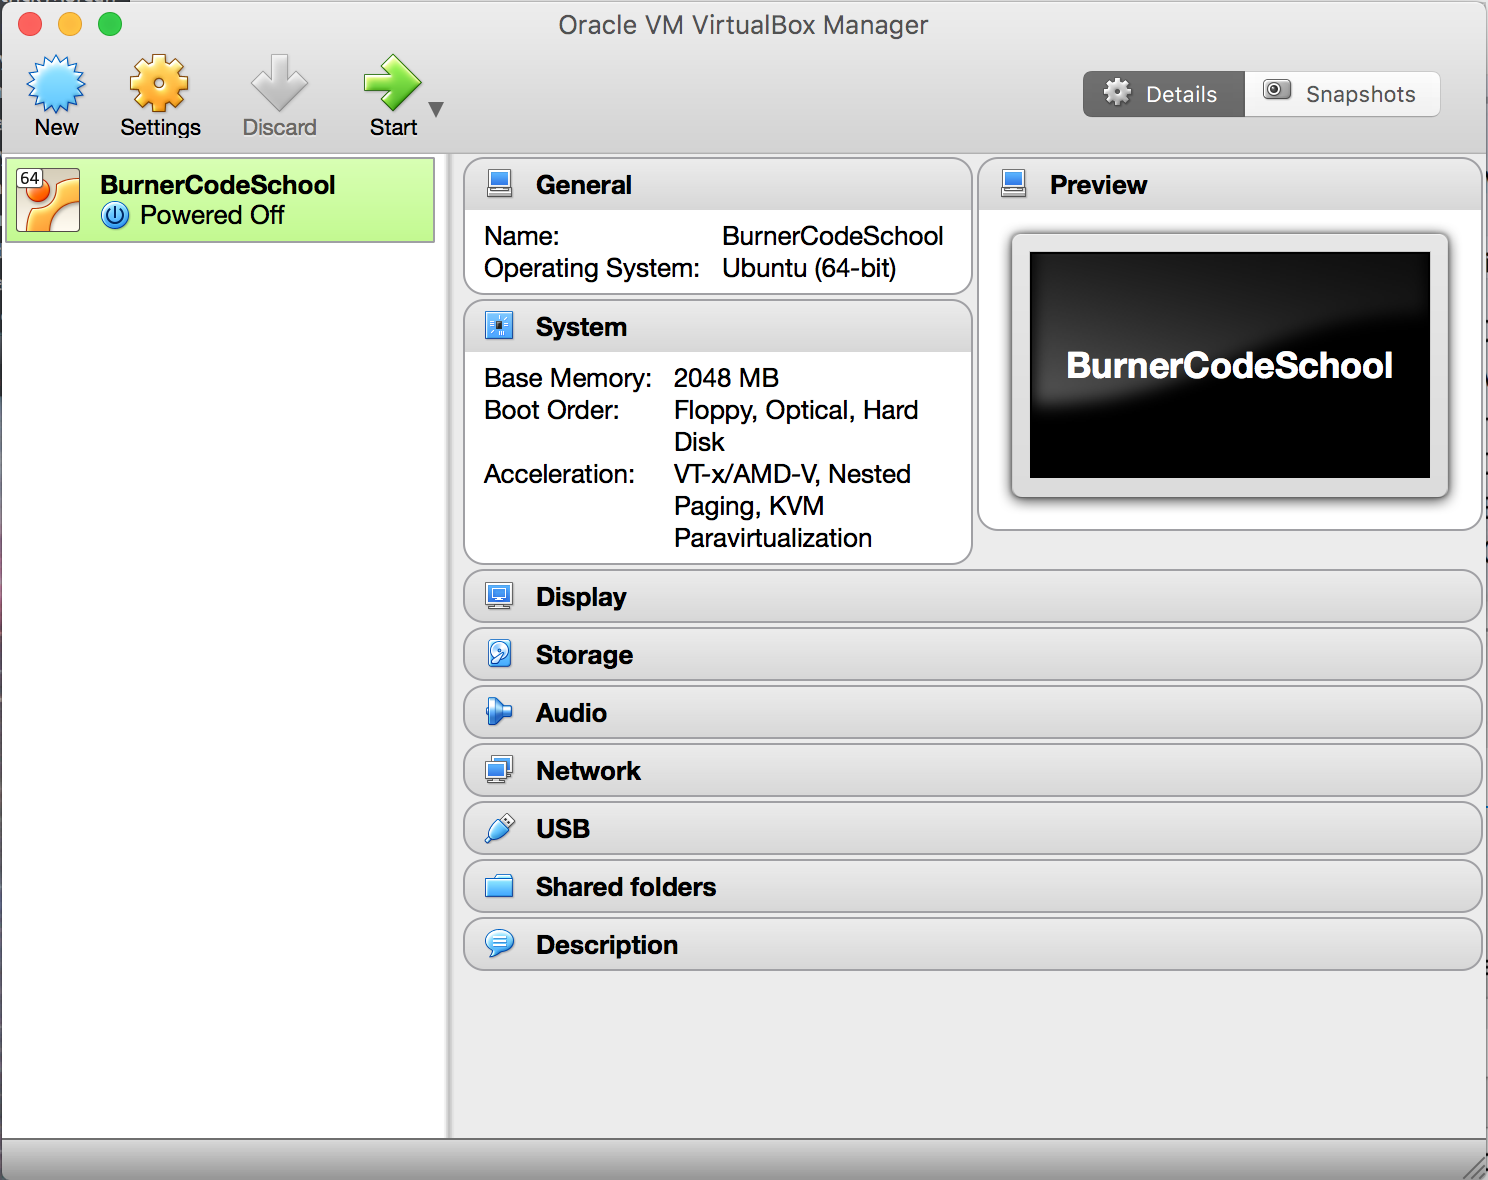Expand the Display section
The image size is (1488, 1180).
(972, 597)
